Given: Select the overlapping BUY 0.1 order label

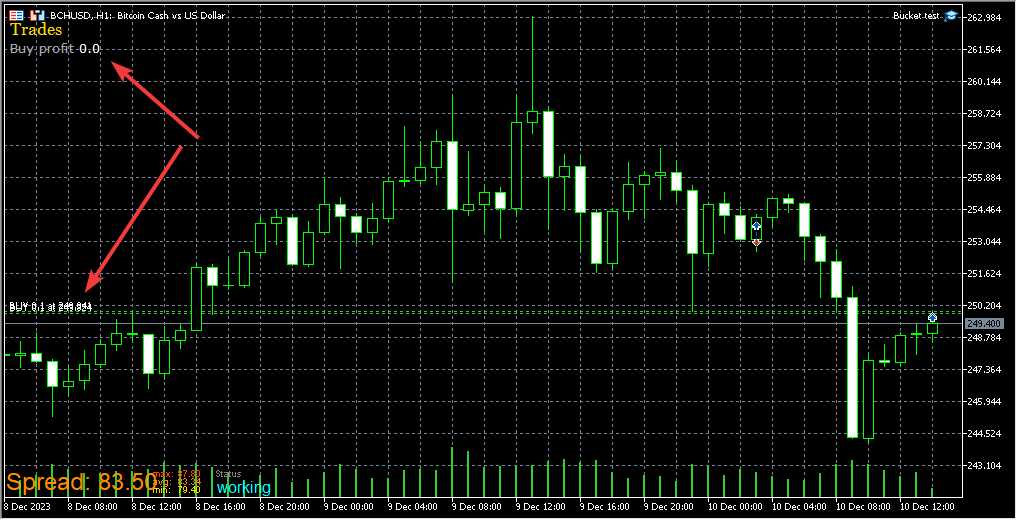Looking at the screenshot, I should (x=51, y=307).
